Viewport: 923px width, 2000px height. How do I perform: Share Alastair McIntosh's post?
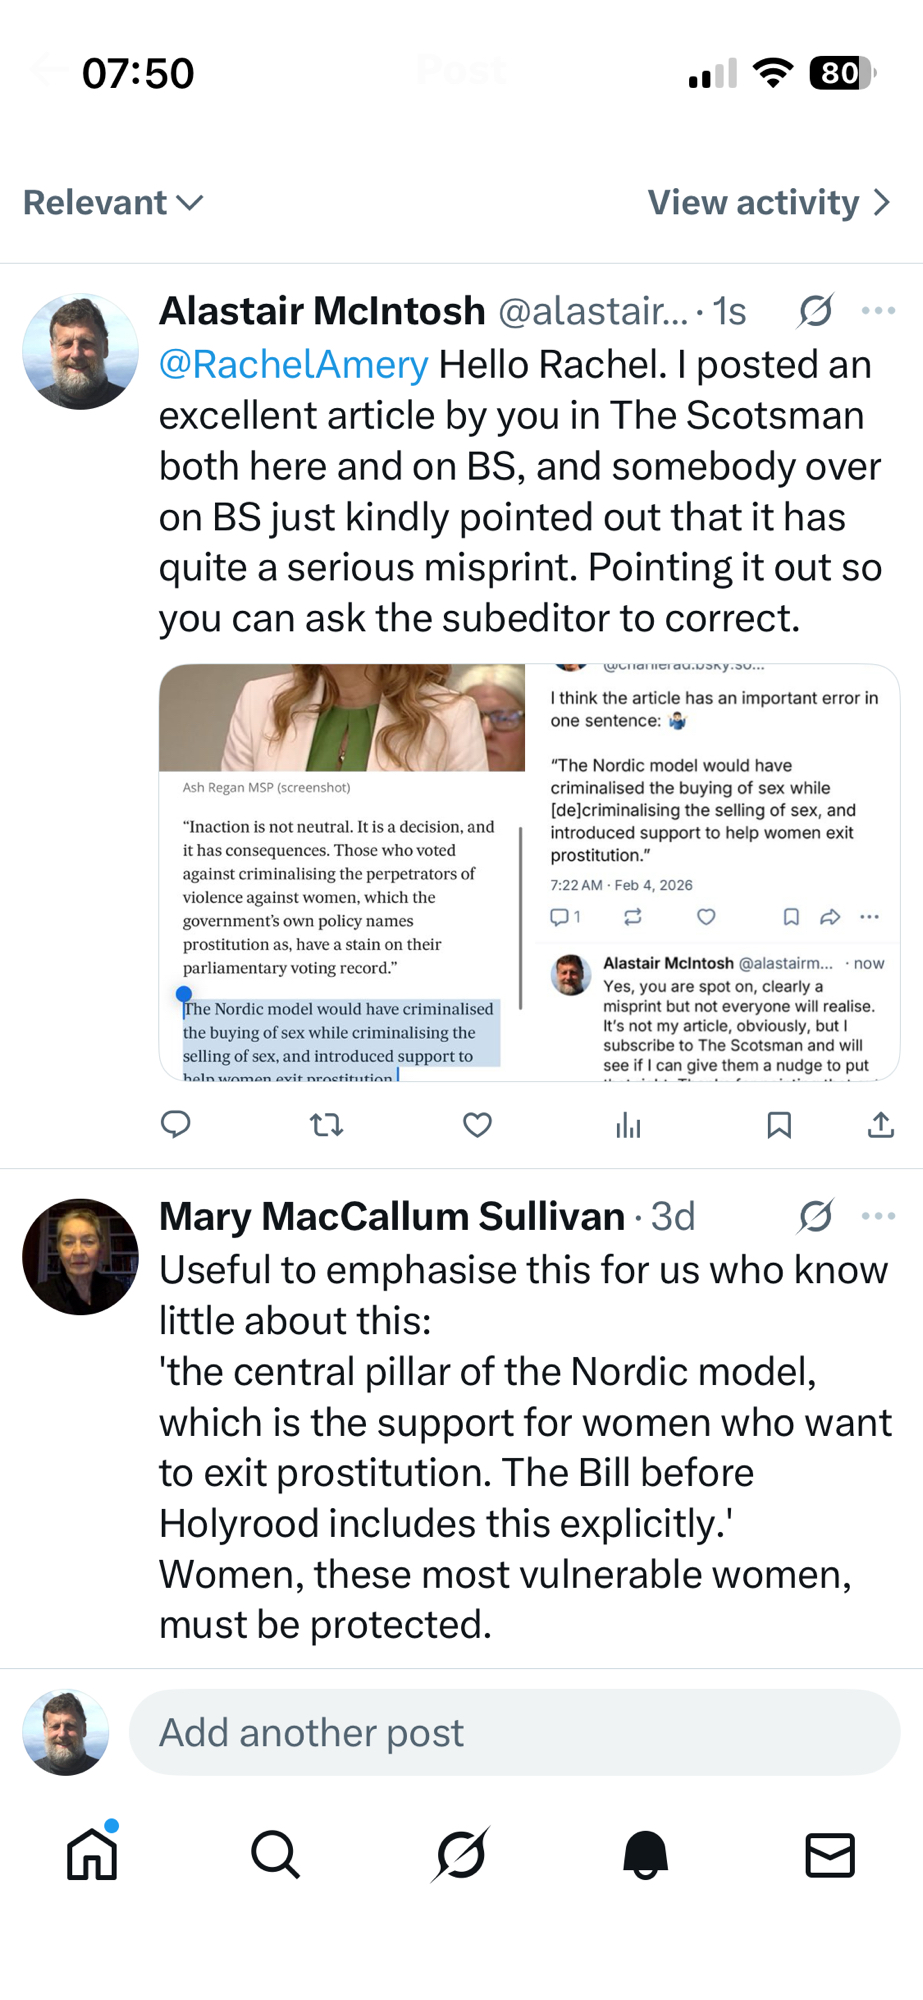880,1125
